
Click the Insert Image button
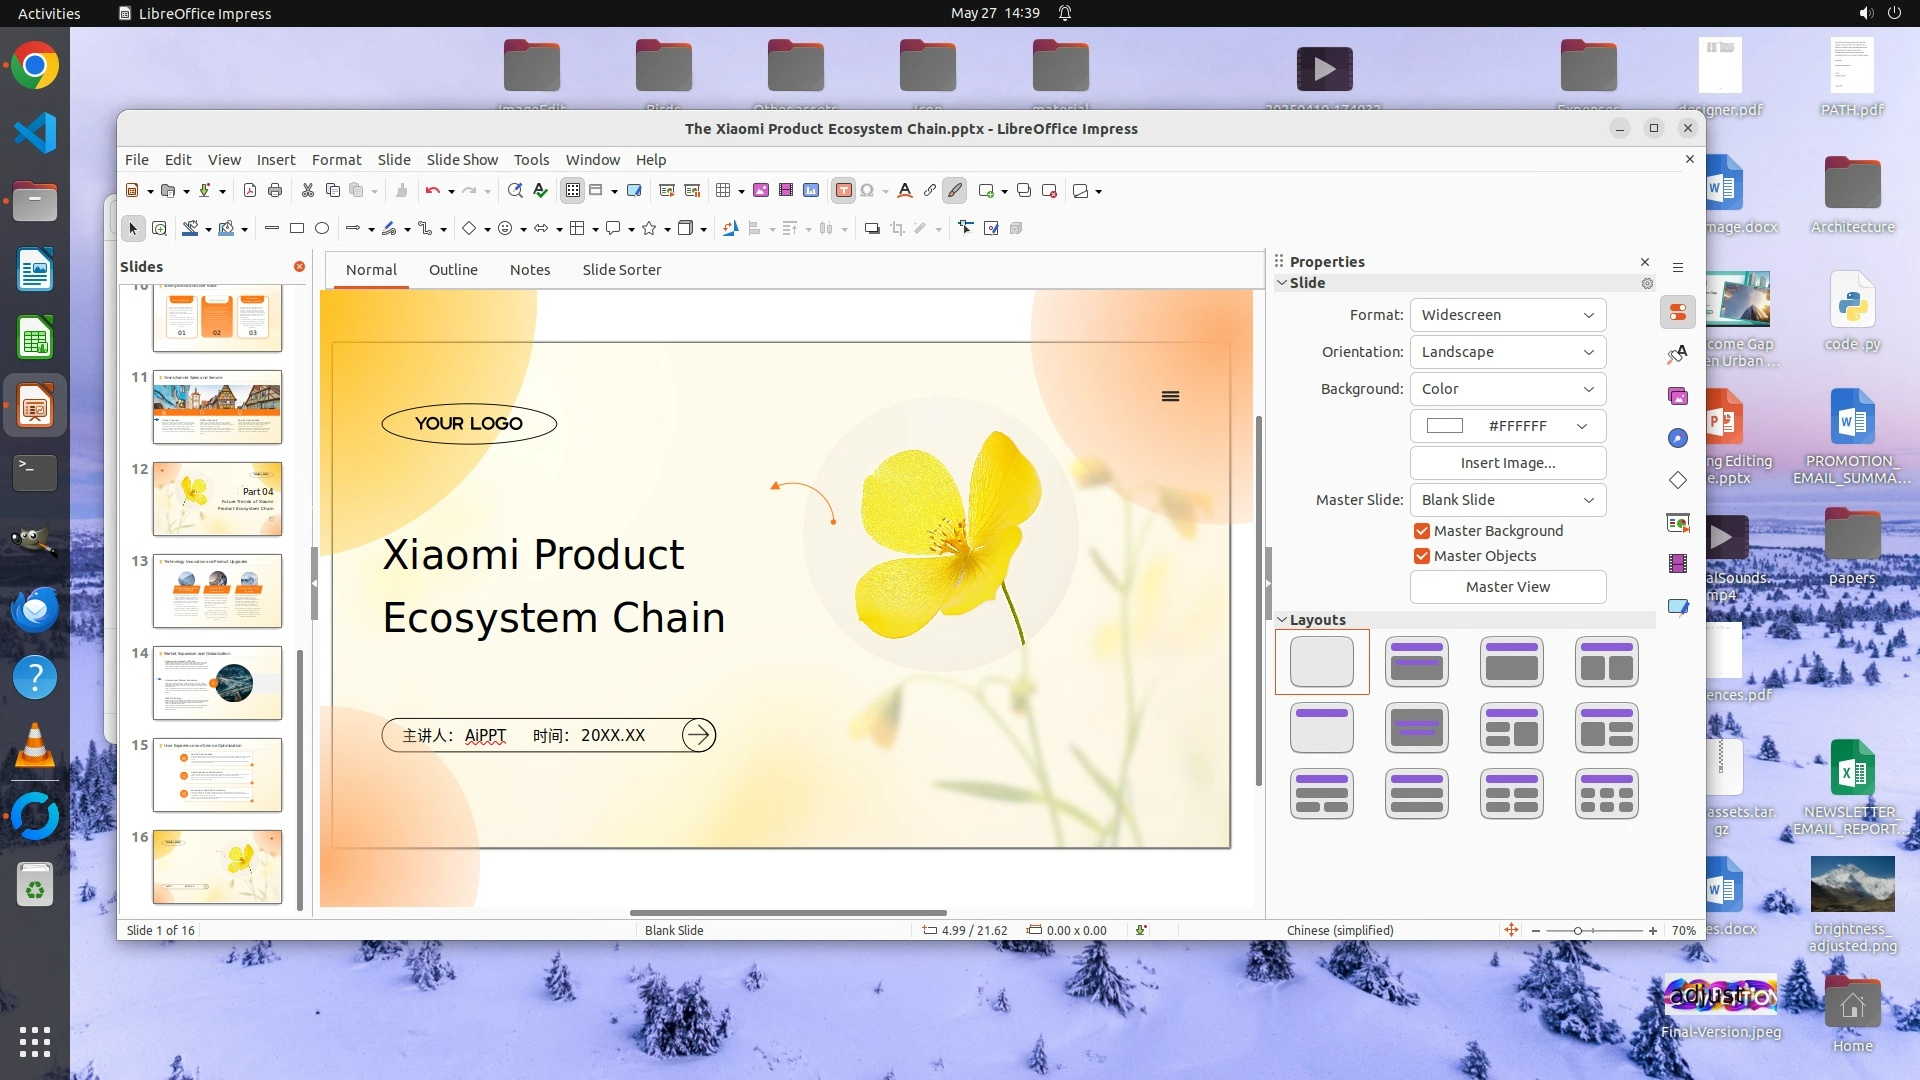(x=1507, y=463)
